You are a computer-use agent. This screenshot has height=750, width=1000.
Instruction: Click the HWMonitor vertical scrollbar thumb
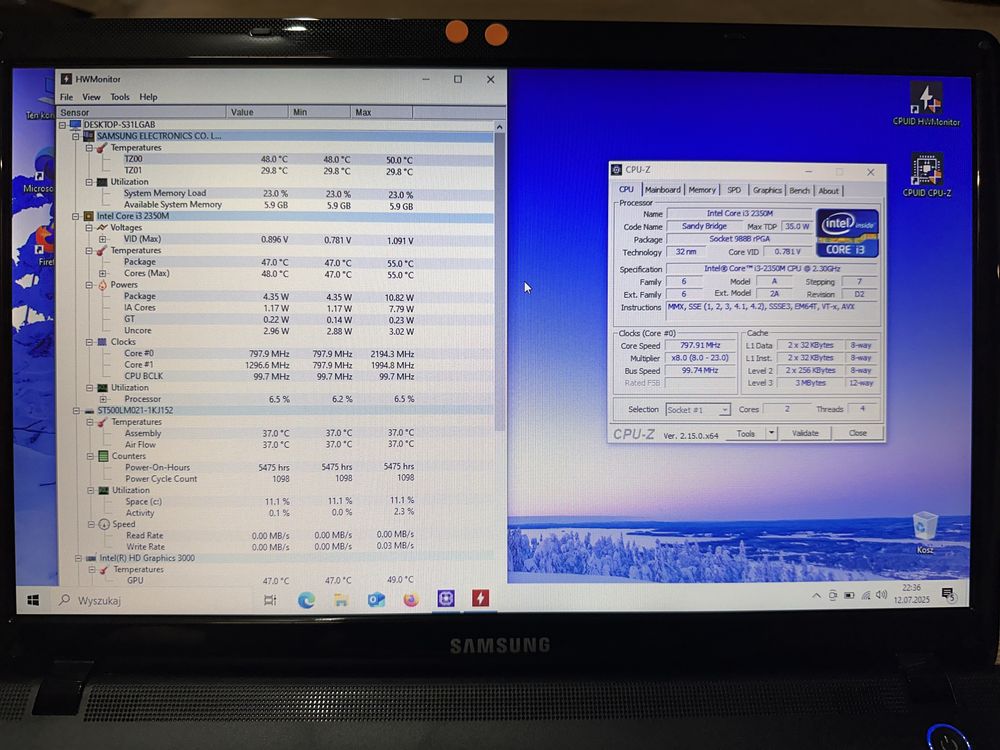499,281
